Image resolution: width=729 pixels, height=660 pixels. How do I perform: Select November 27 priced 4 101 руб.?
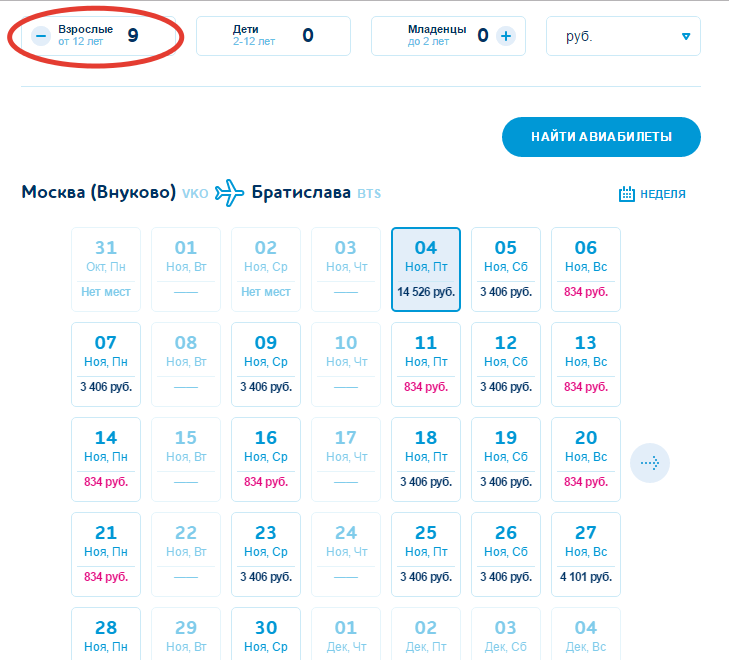tap(586, 554)
